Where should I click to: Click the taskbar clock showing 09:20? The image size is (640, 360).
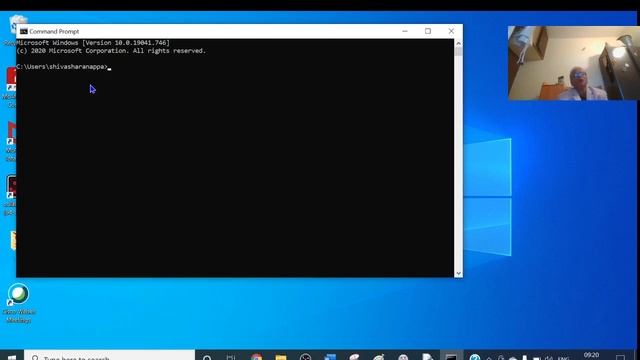(x=591, y=356)
